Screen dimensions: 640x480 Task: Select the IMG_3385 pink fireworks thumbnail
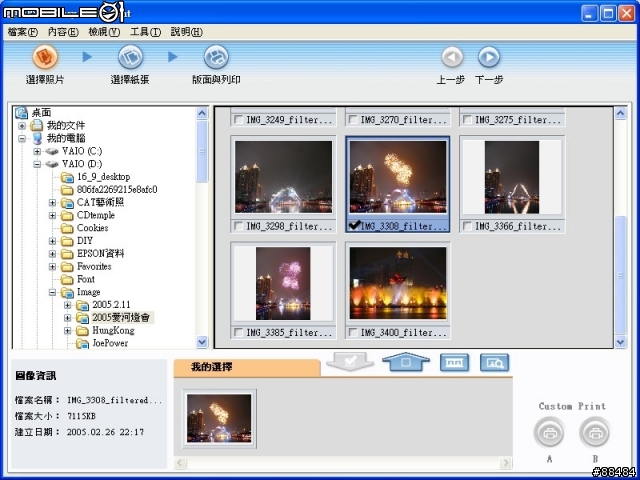pos(283,283)
